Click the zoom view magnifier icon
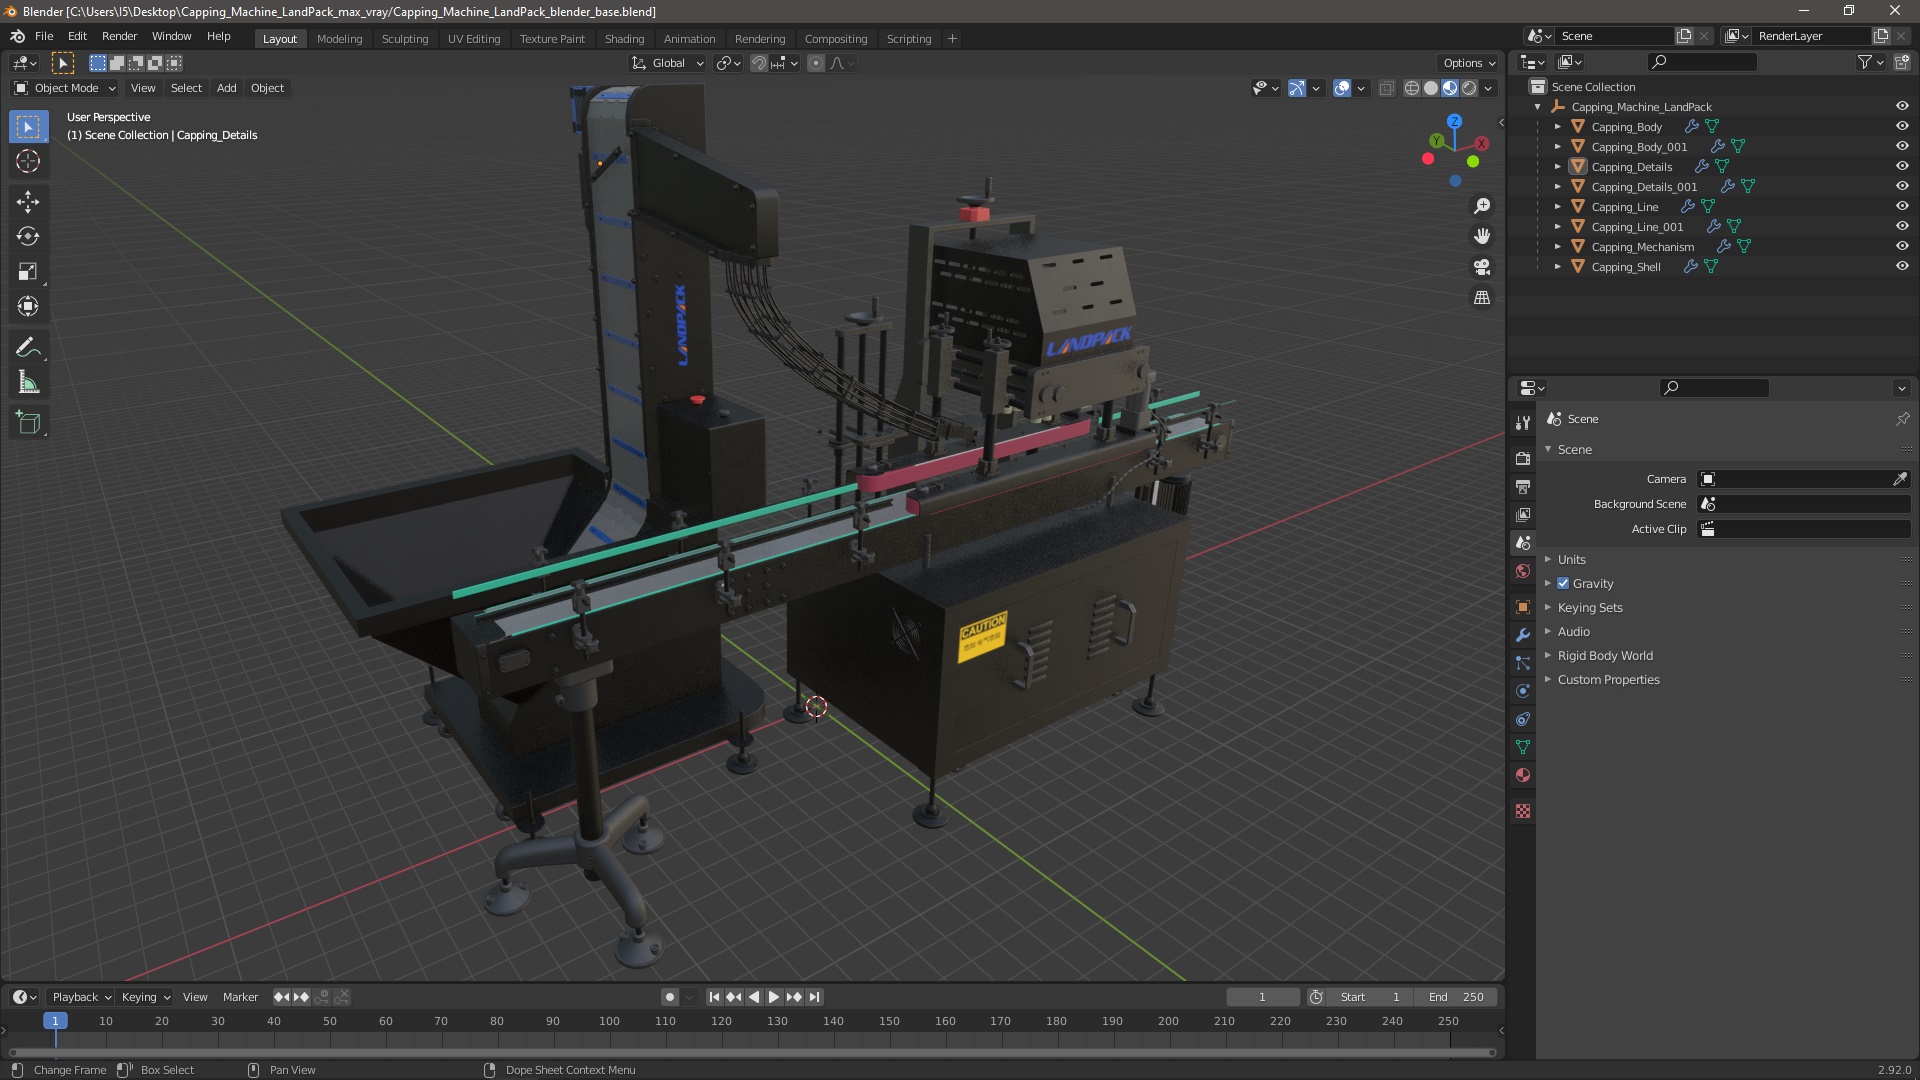Image resolution: width=1920 pixels, height=1080 pixels. click(x=1482, y=206)
